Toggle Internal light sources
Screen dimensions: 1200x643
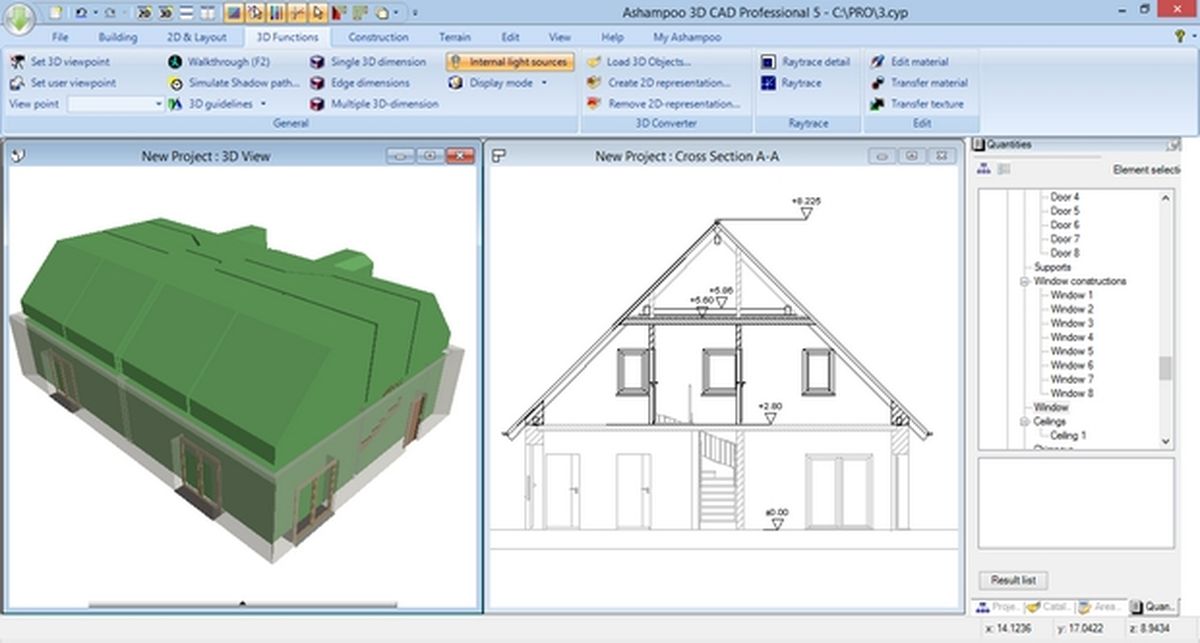(x=511, y=61)
